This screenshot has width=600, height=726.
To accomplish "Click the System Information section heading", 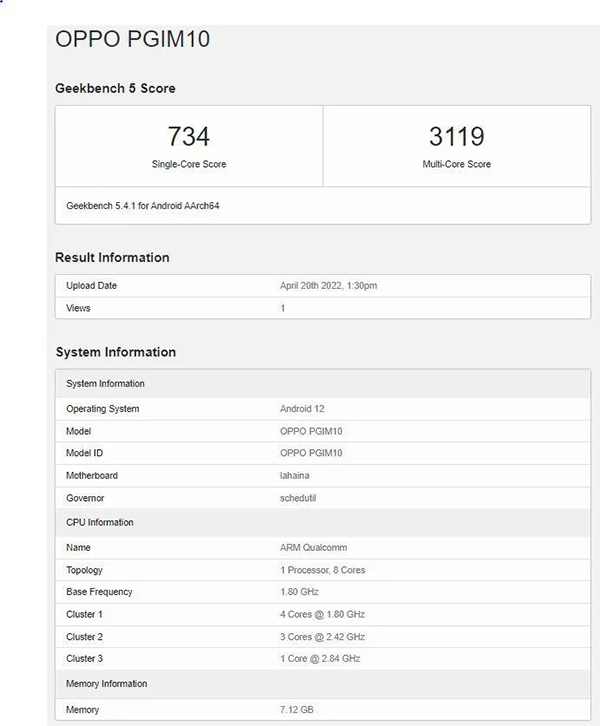I will pos(115,352).
